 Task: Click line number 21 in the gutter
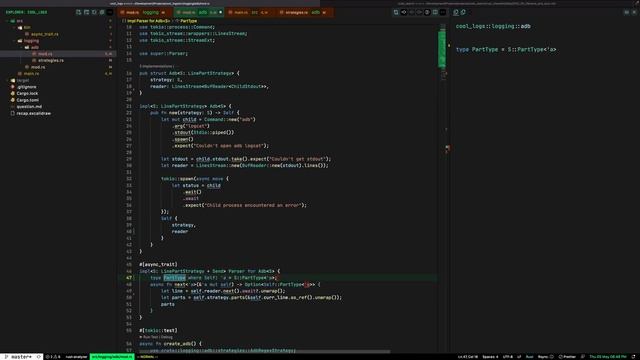[129, 106]
